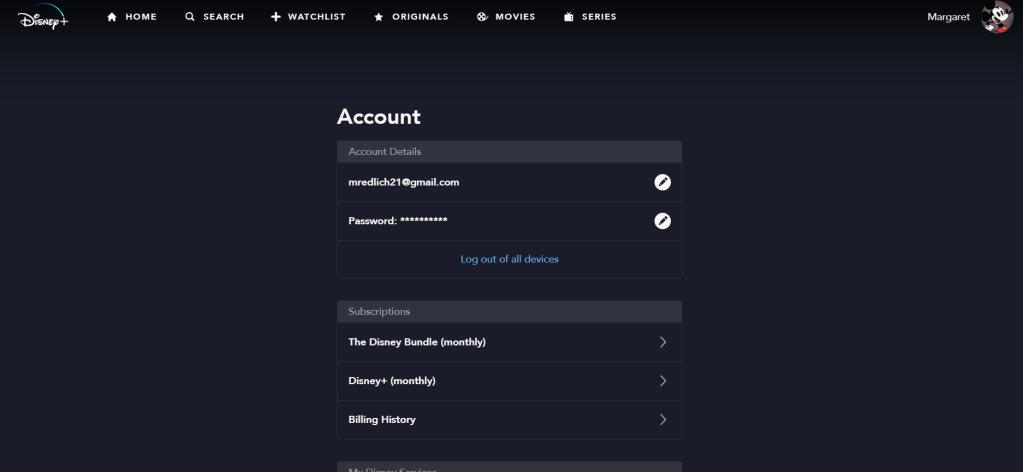
Task: Click the Series icon
Action: tap(569, 17)
